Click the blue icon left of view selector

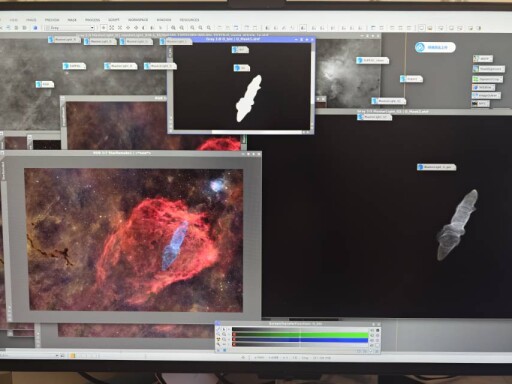point(35,28)
